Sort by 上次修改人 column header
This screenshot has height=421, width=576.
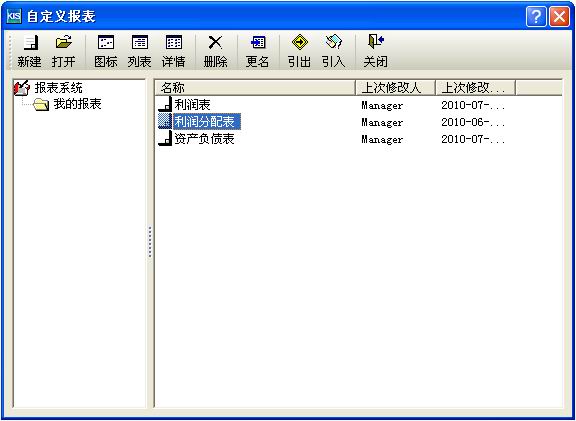(395, 88)
